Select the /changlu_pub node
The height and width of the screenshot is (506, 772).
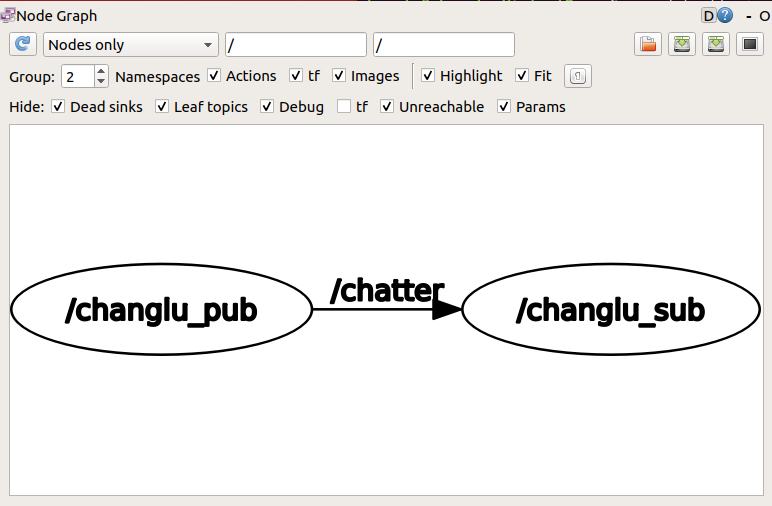point(161,309)
